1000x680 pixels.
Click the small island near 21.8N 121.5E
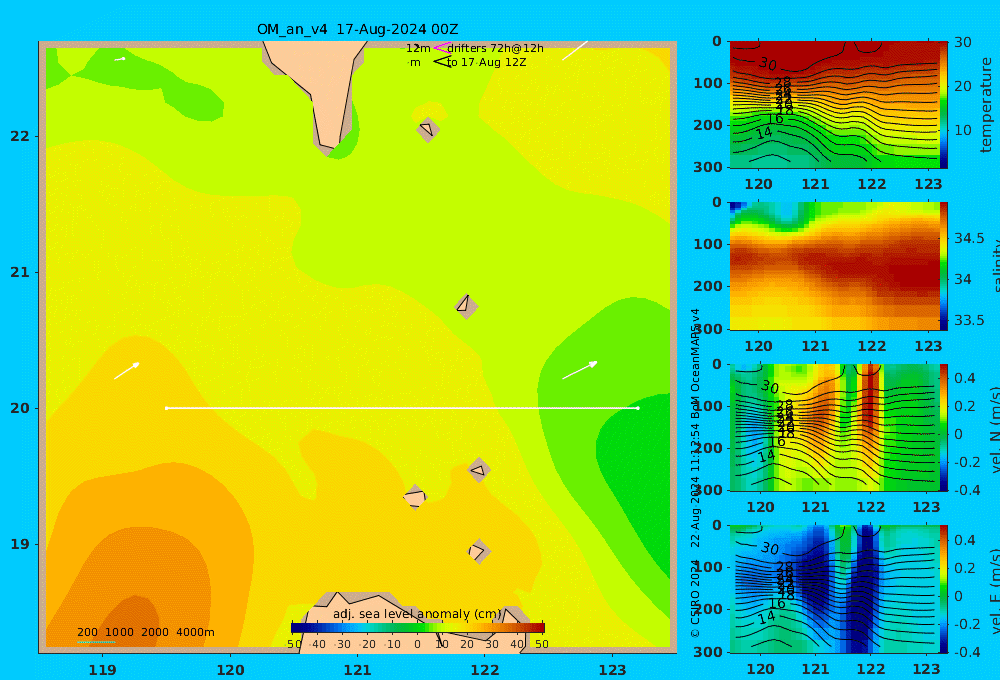[427, 129]
